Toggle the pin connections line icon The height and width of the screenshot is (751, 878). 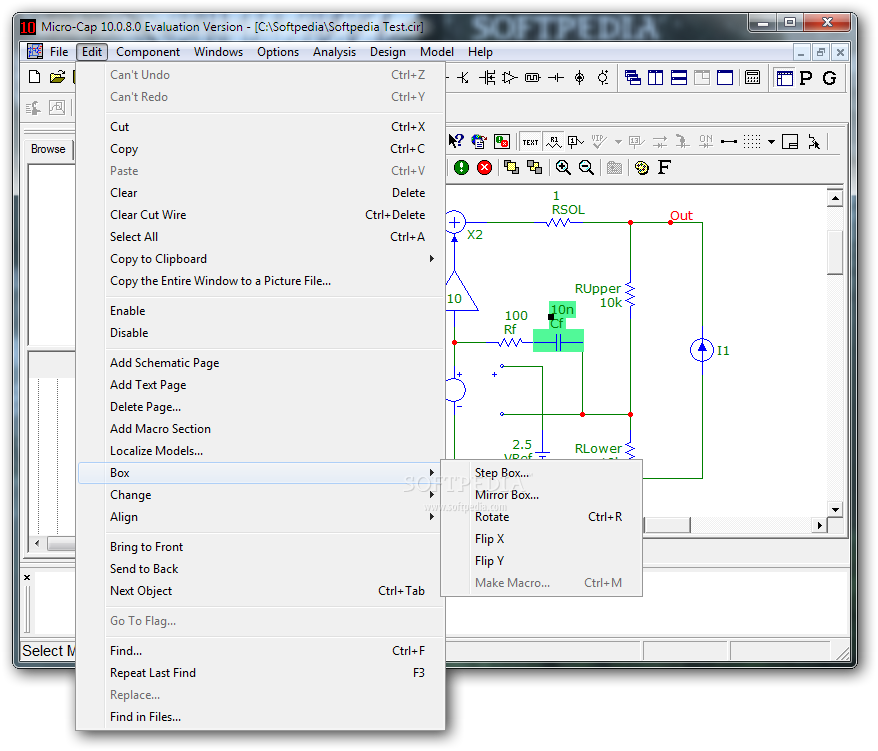(x=728, y=142)
